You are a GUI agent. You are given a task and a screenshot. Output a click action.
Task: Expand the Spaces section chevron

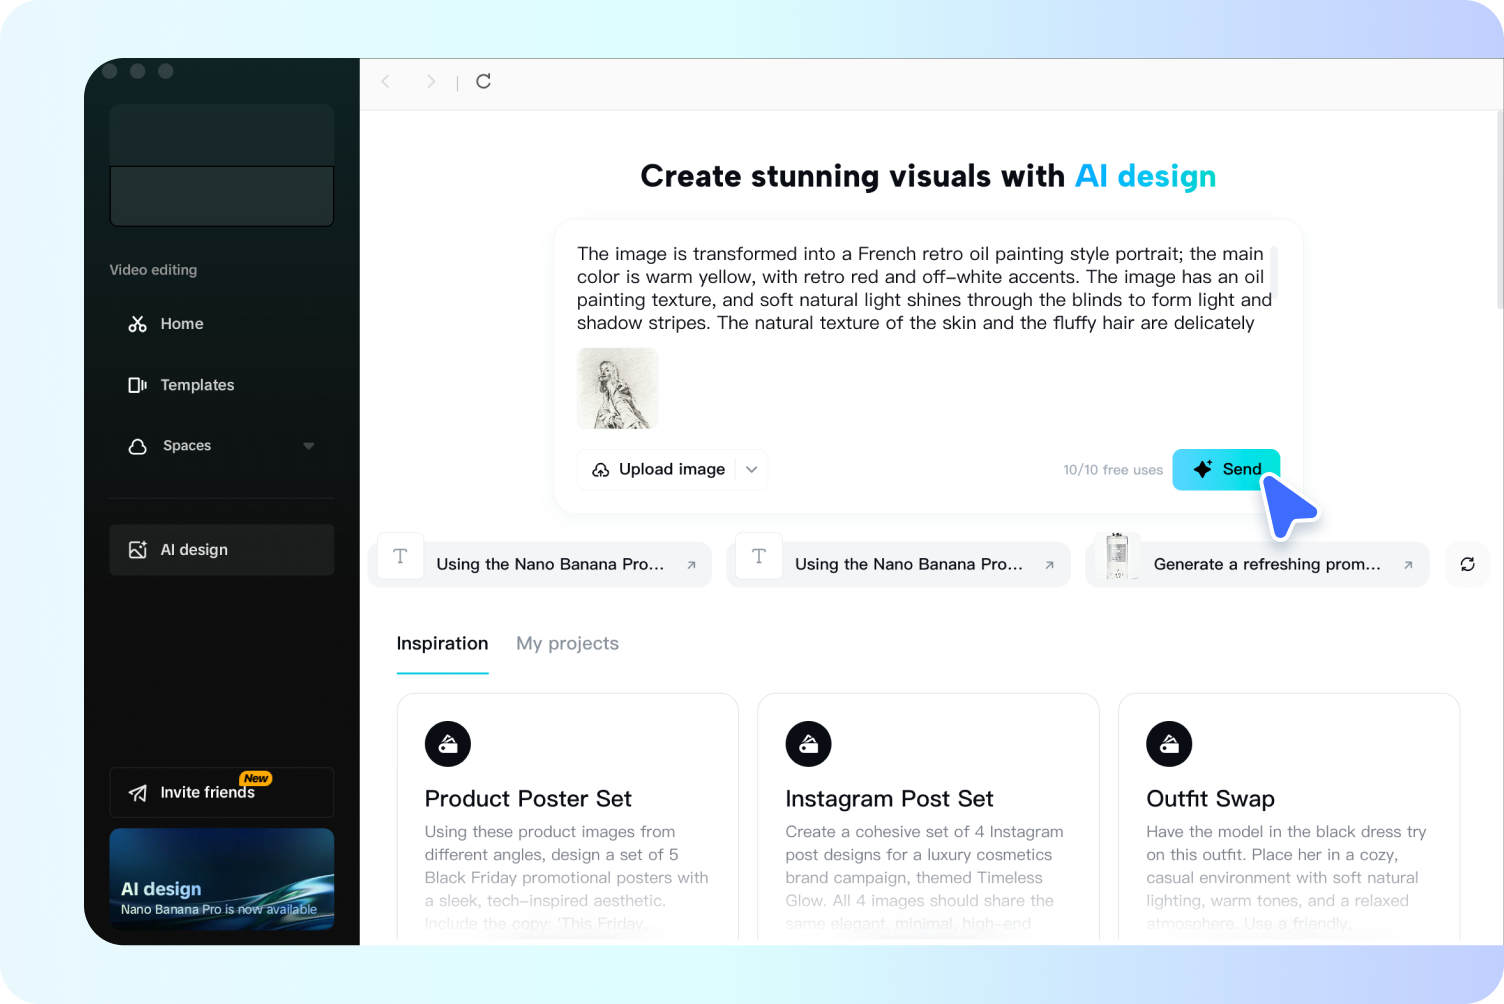tap(308, 446)
